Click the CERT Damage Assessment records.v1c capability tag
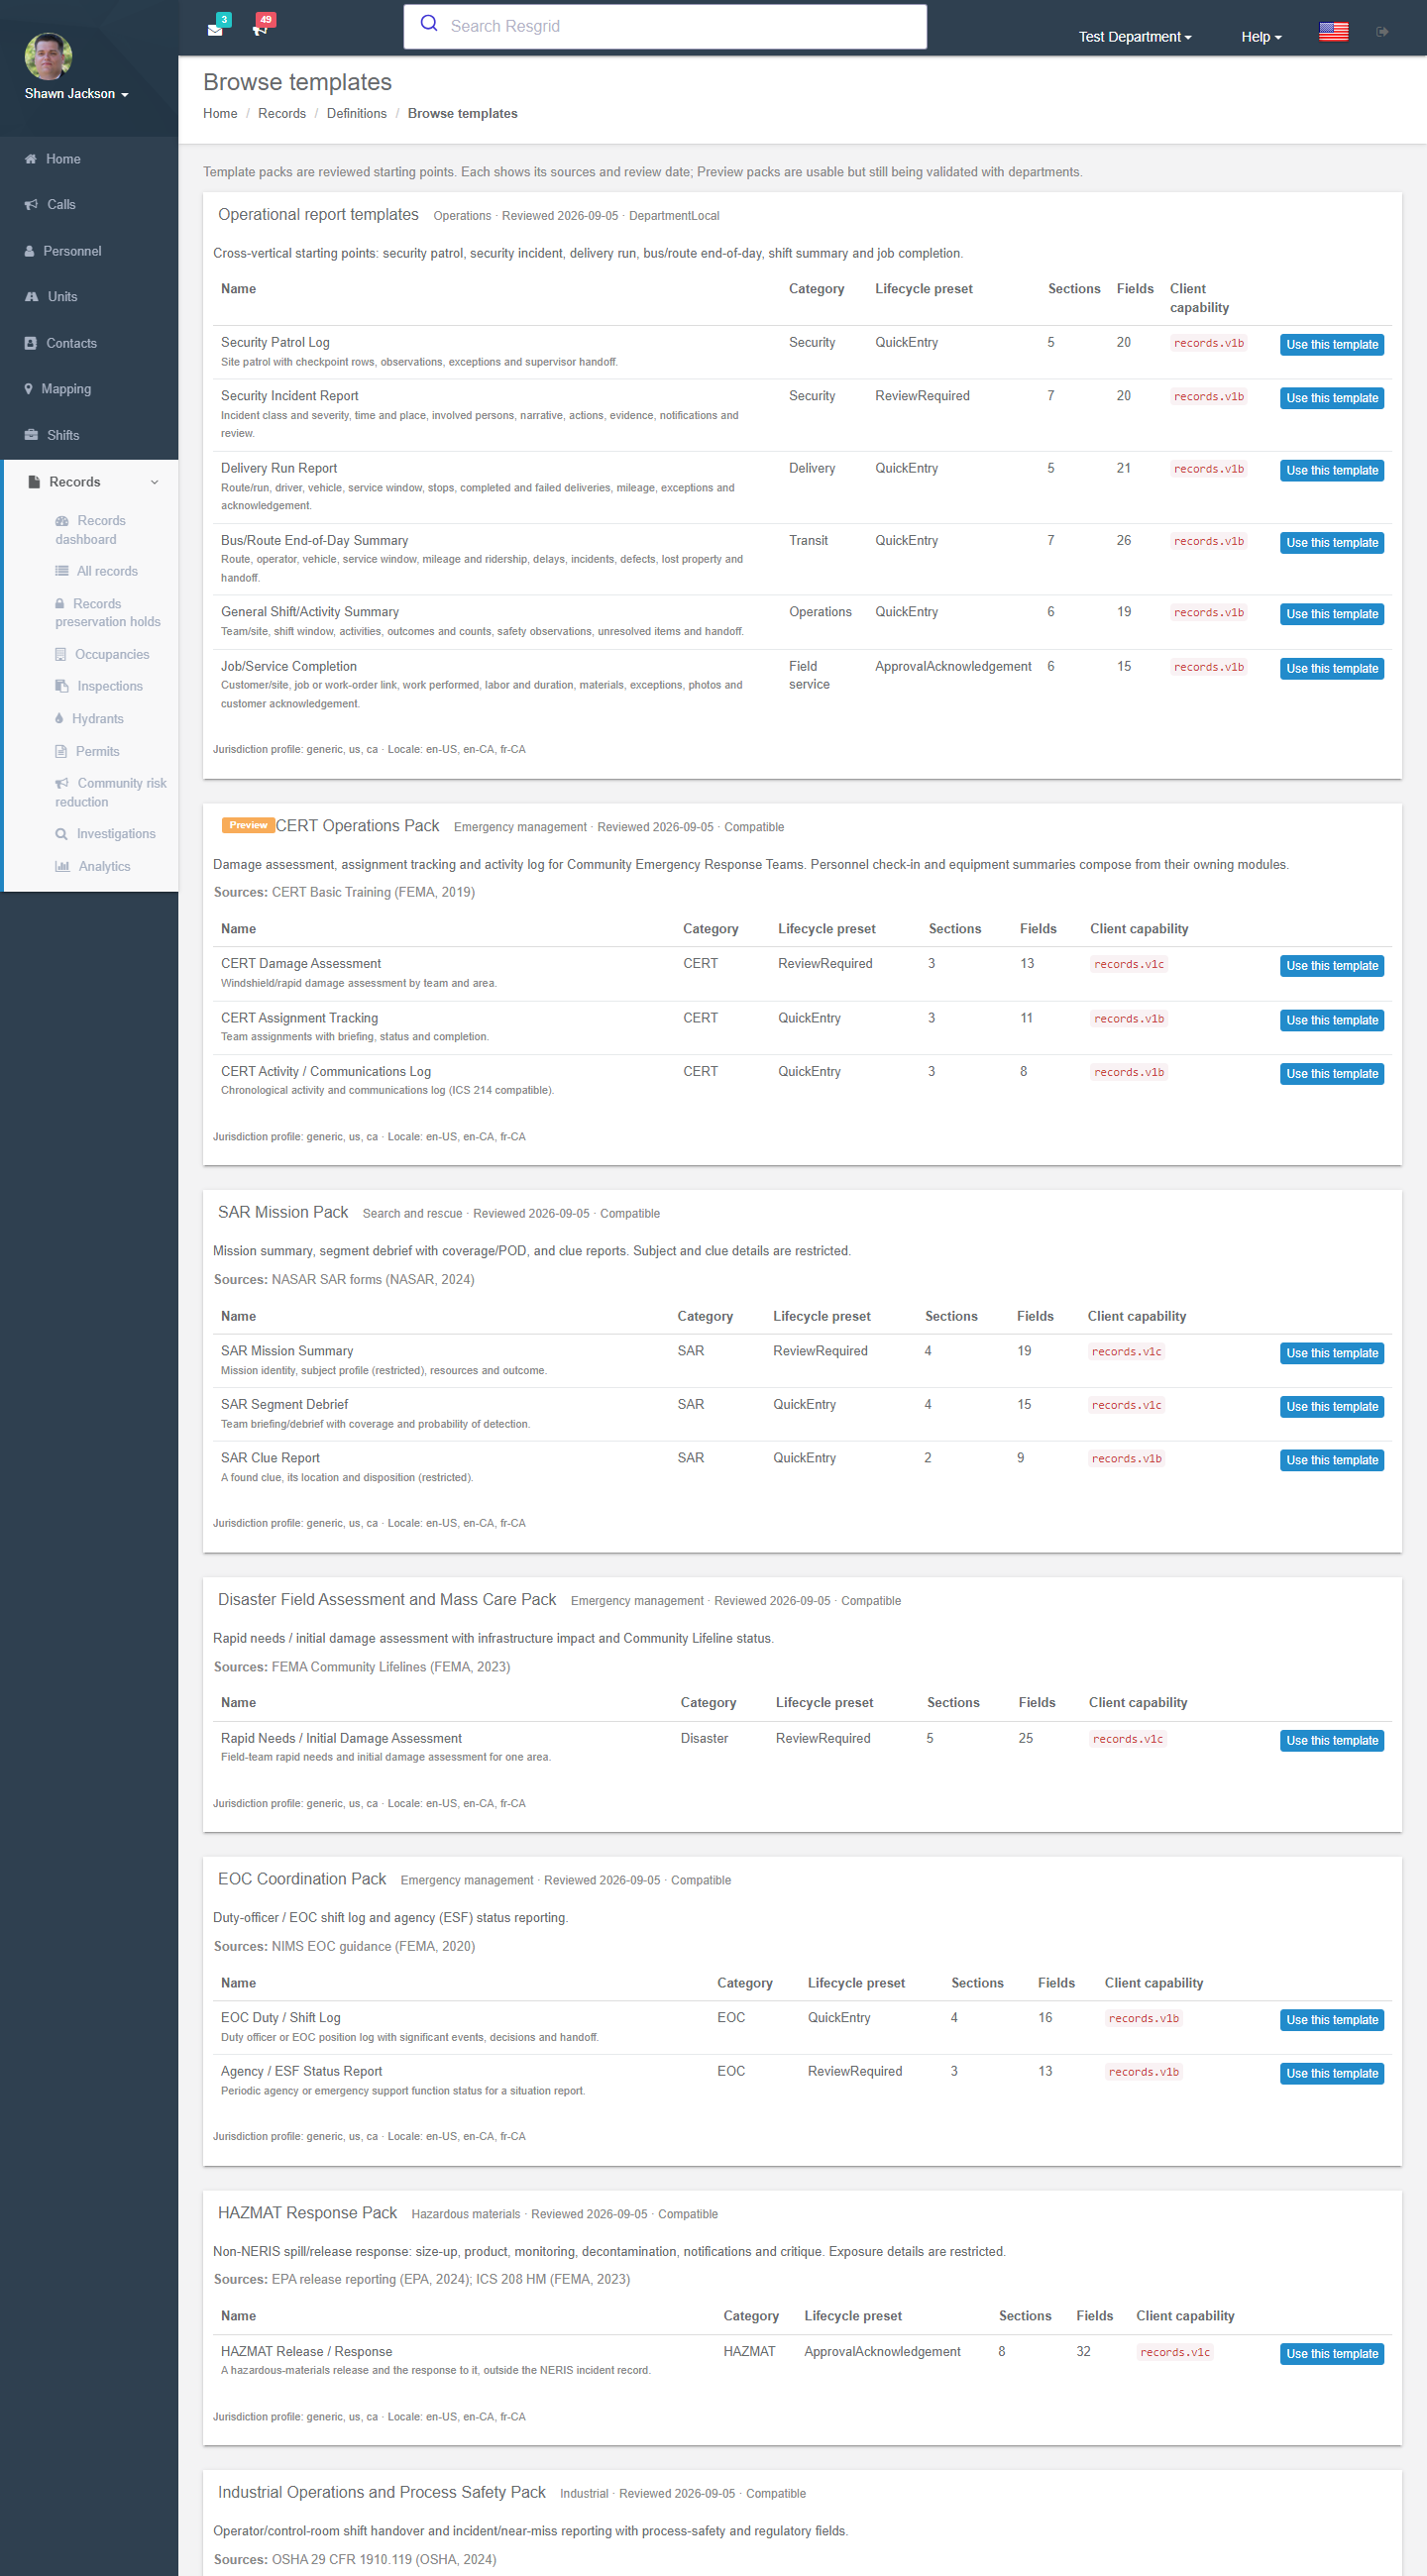This screenshot has width=1427, height=2576. 1128,965
